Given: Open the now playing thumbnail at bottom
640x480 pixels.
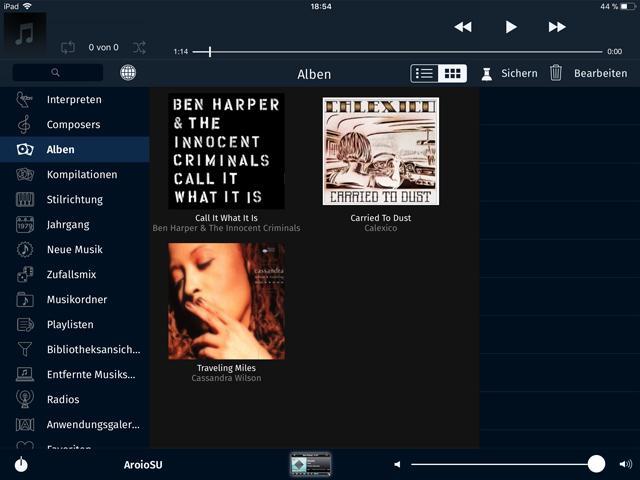Looking at the screenshot, I should [310, 464].
